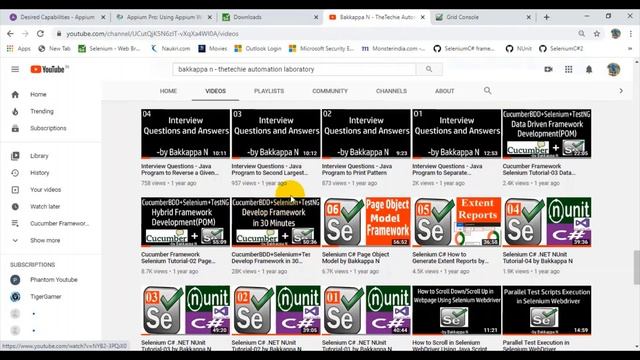Open the YouTube hamburger guide menu
Image resolution: width=640 pixels, height=360 pixels.
pyautogui.click(x=15, y=69)
